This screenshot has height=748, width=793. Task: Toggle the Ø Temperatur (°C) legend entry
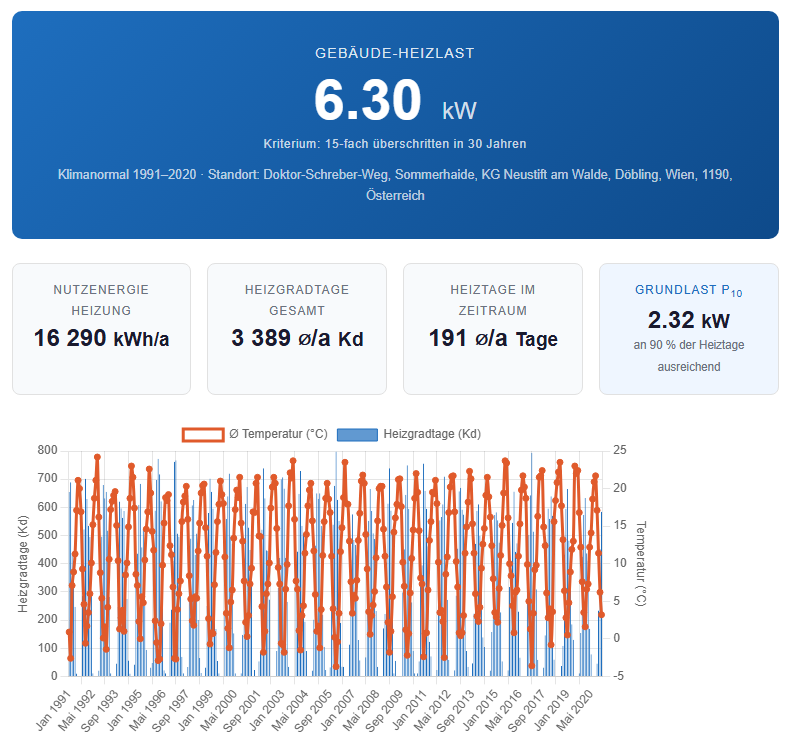coord(277,434)
